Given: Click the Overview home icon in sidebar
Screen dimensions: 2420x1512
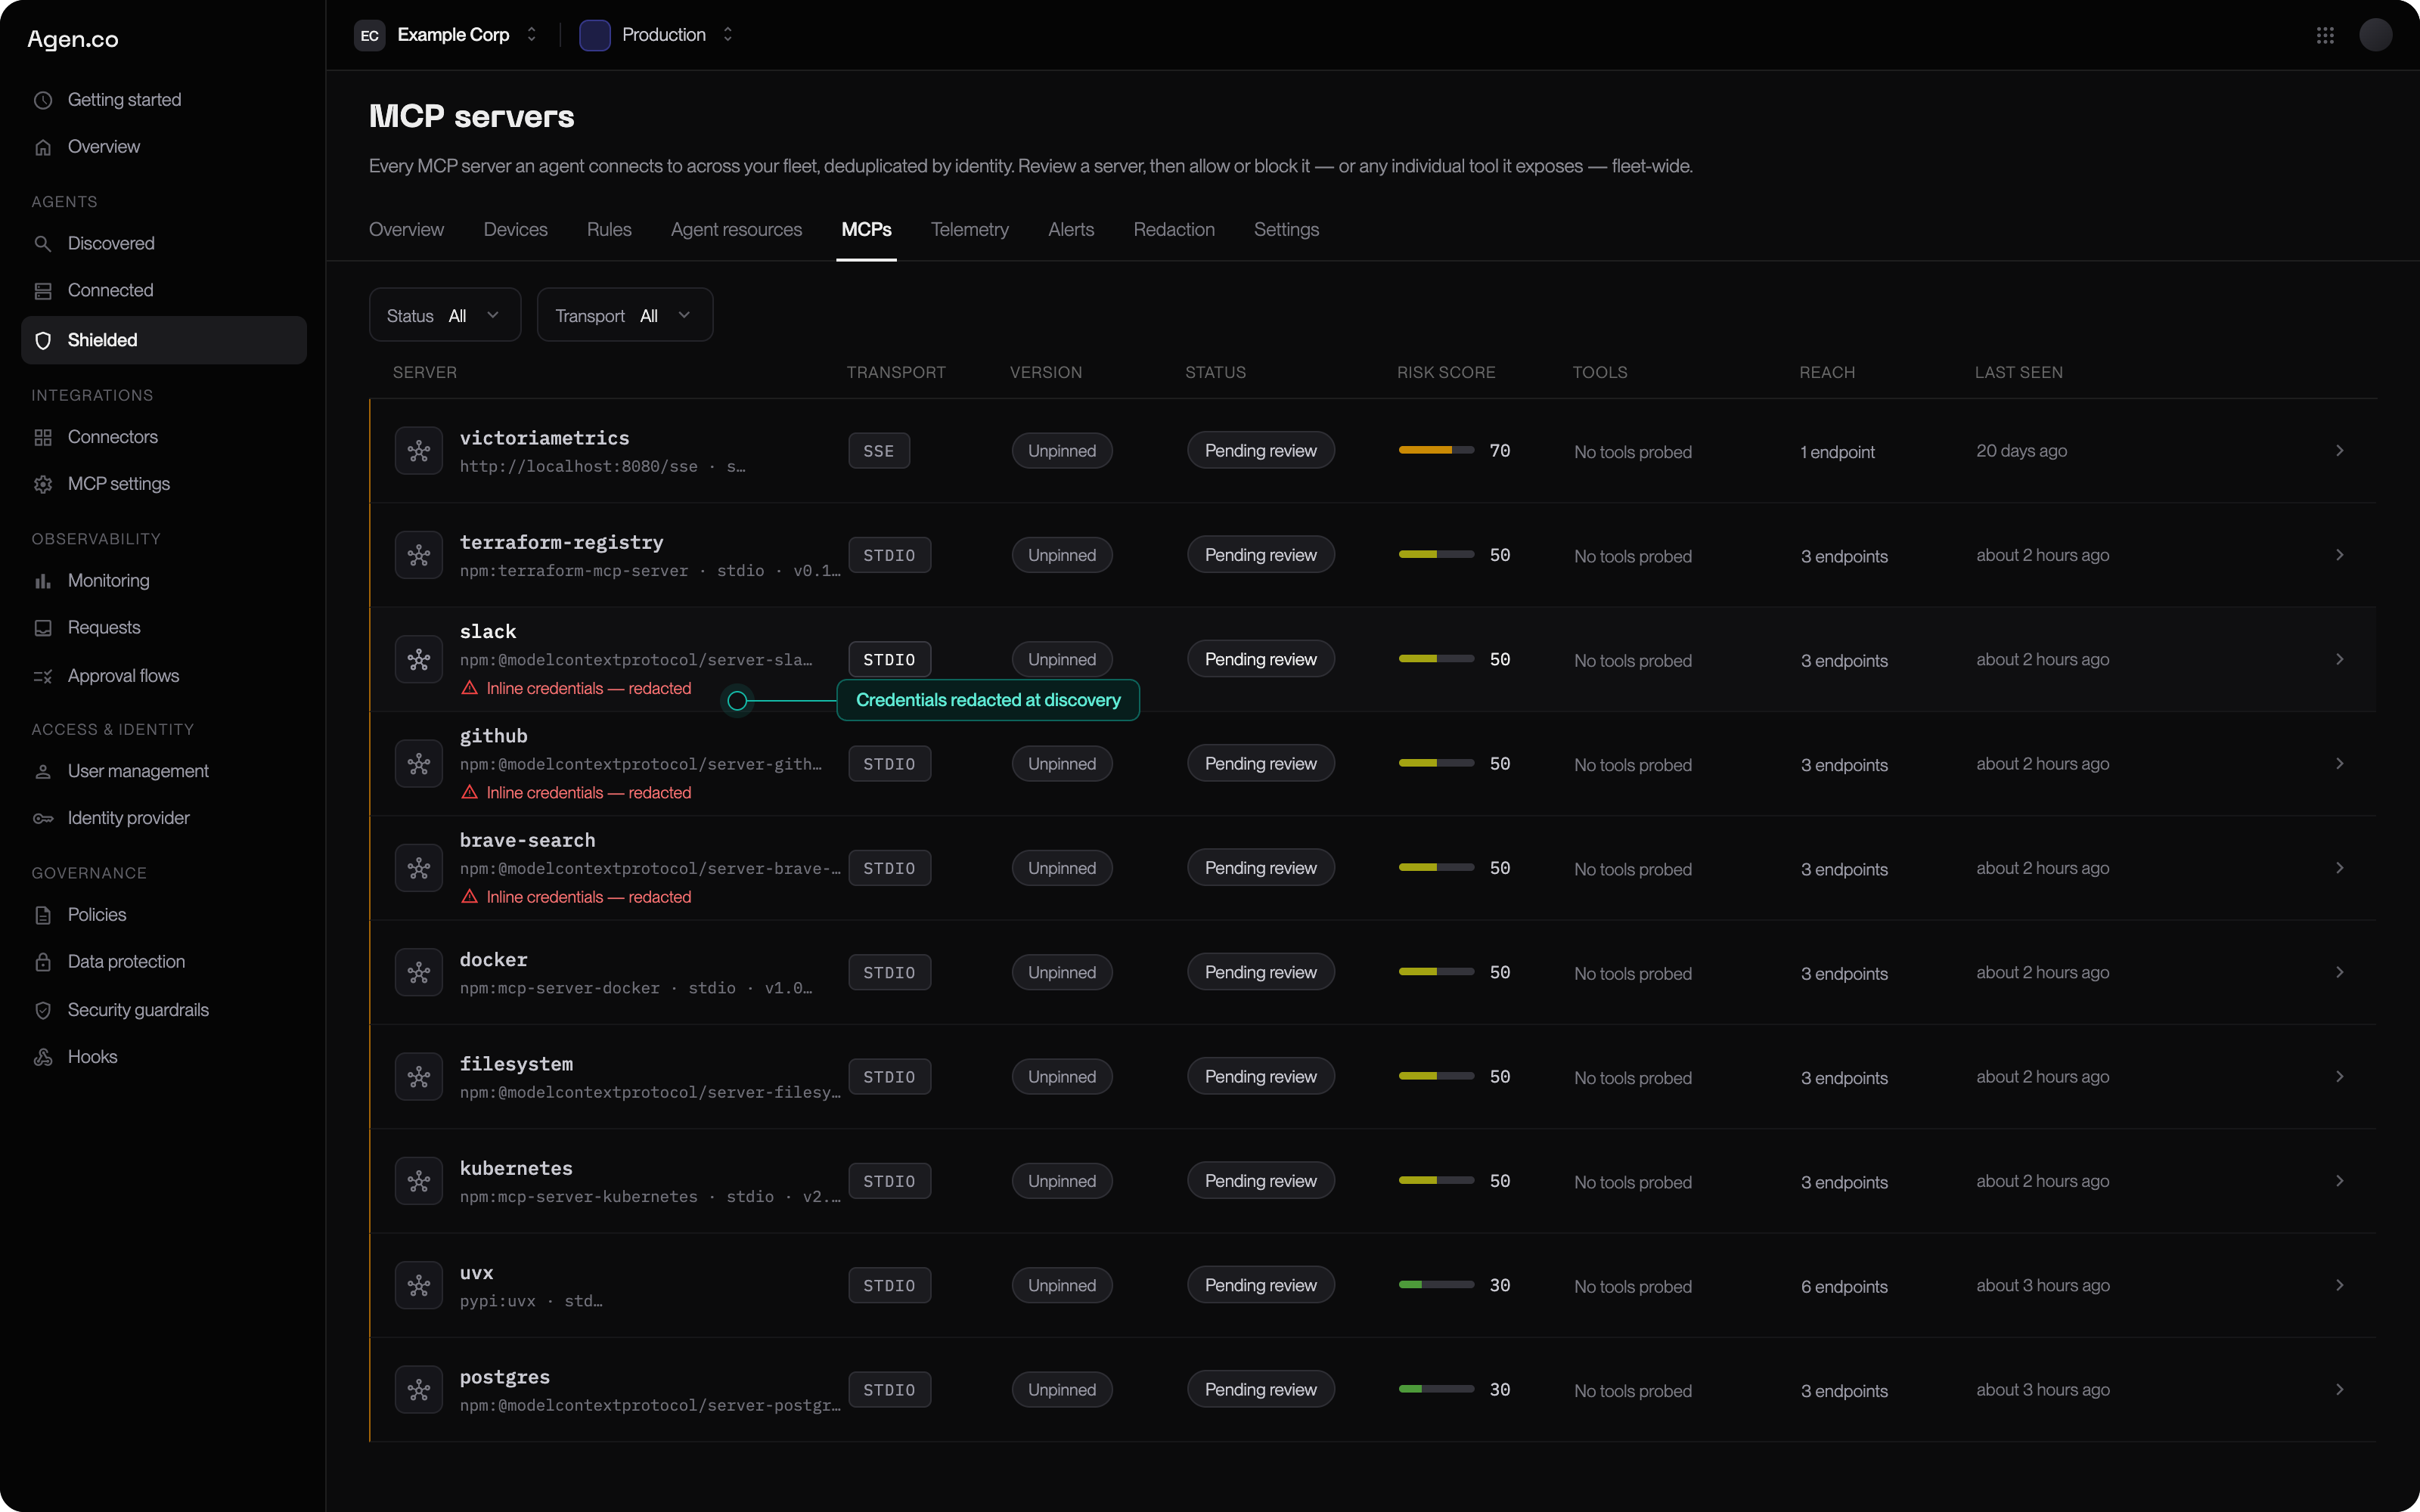Looking at the screenshot, I should 43,147.
